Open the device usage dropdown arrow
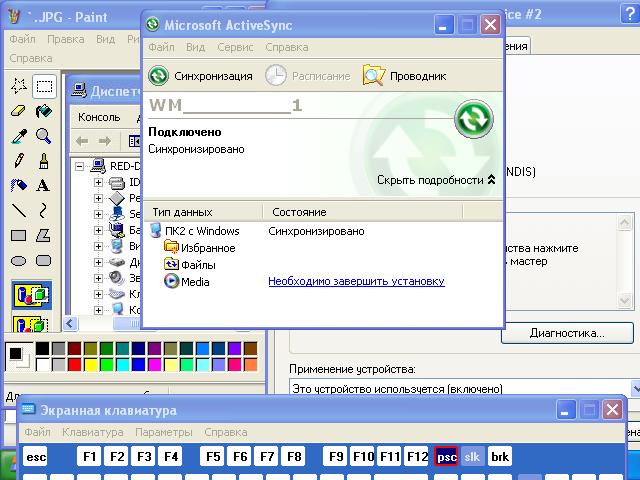The height and width of the screenshot is (480, 640). click(635, 388)
